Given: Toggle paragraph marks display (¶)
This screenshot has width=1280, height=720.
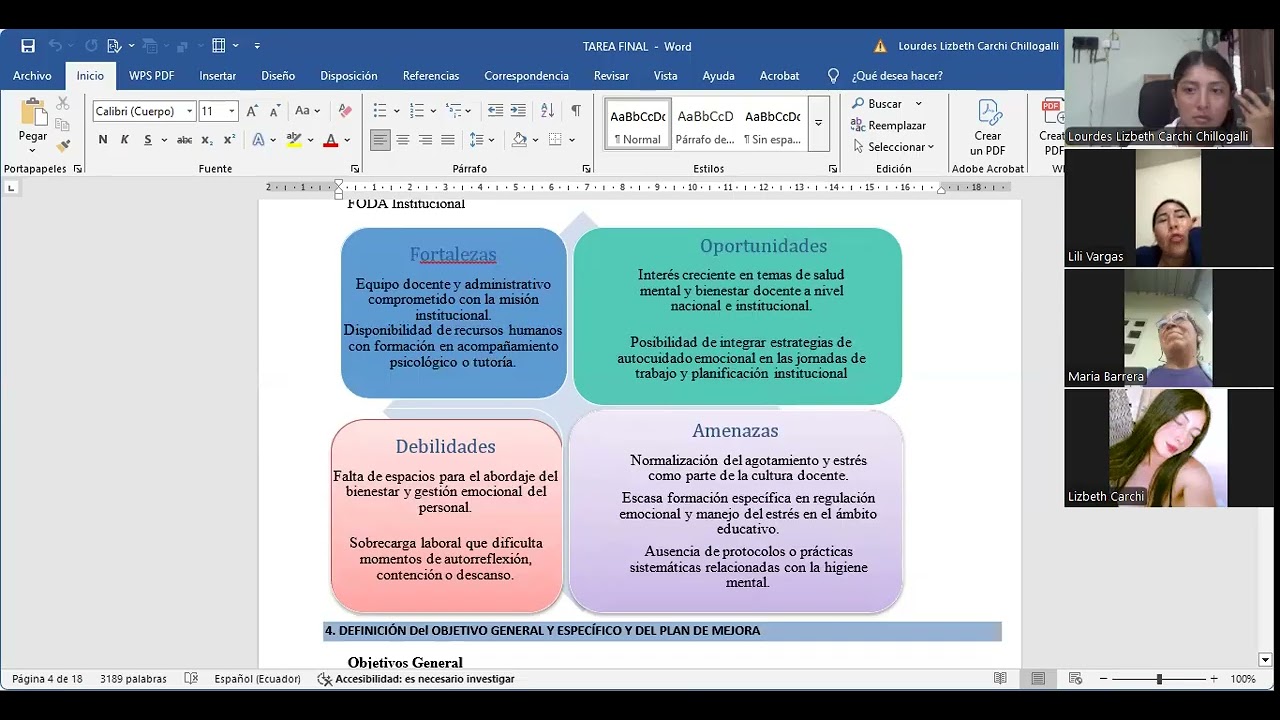Looking at the screenshot, I should [576, 111].
